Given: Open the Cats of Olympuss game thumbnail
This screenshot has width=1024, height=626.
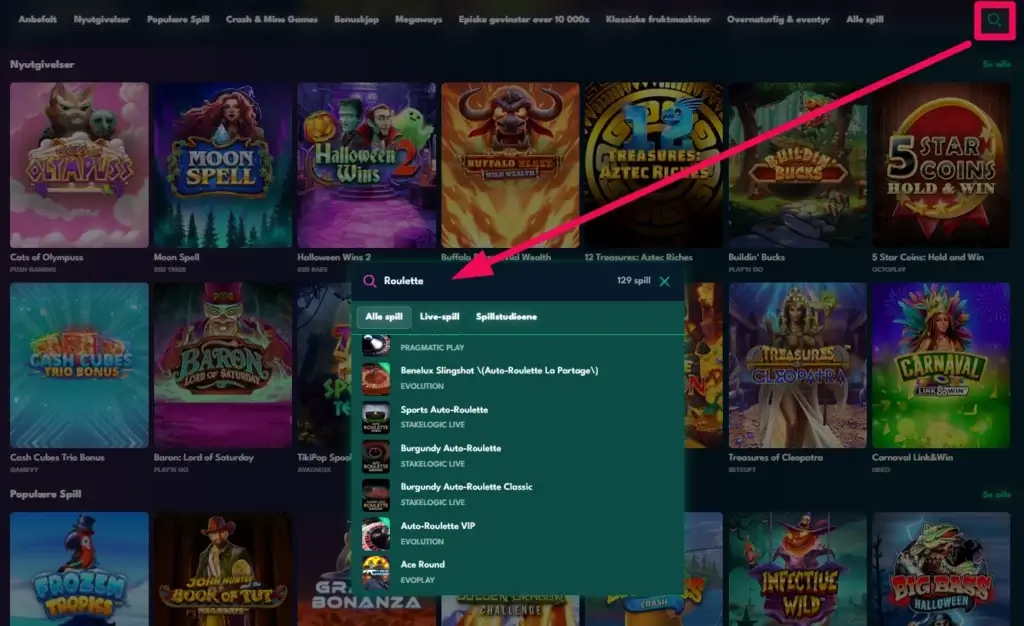Looking at the screenshot, I should 79,164.
